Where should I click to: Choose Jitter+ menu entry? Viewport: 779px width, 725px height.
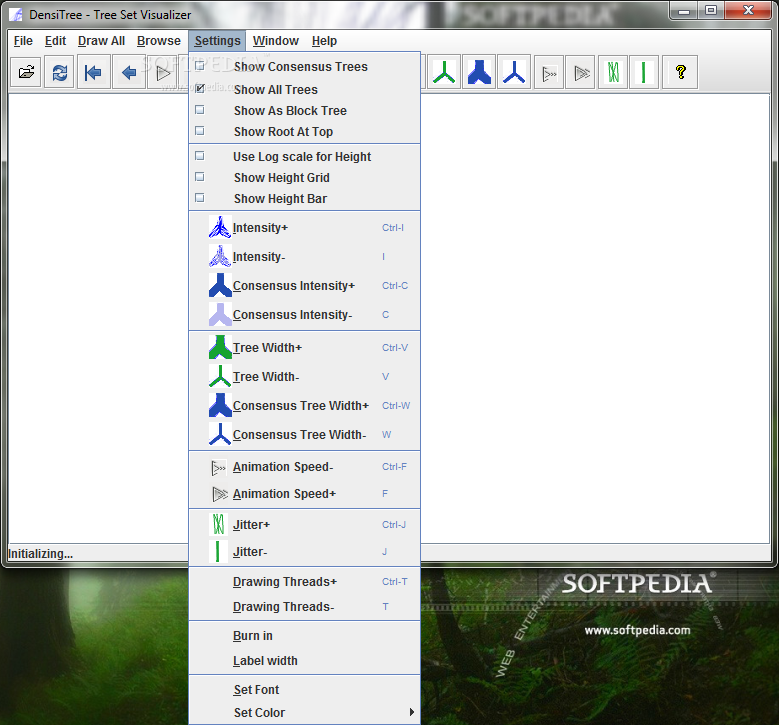click(x=305, y=525)
